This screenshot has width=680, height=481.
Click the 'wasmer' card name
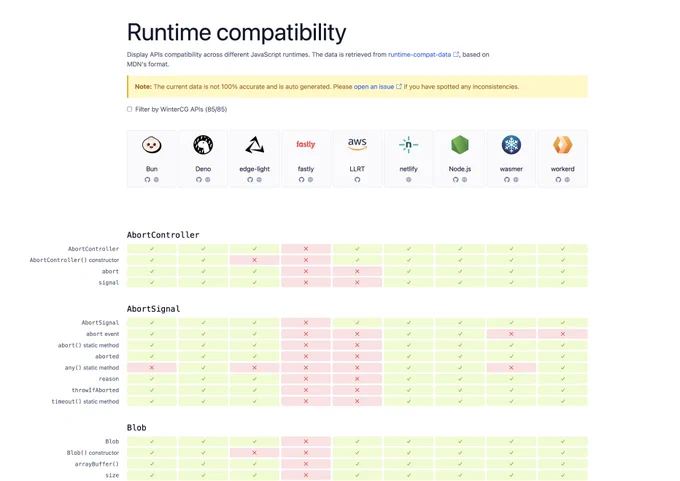click(x=511, y=169)
